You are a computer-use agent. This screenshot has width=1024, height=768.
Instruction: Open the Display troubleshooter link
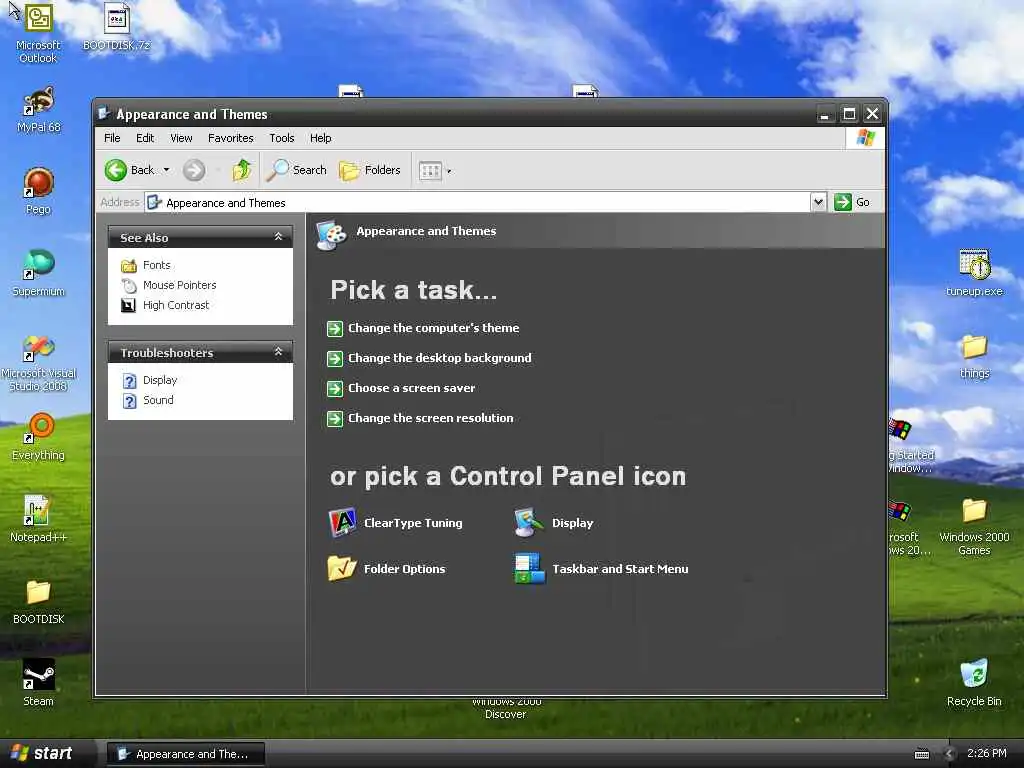pos(160,380)
